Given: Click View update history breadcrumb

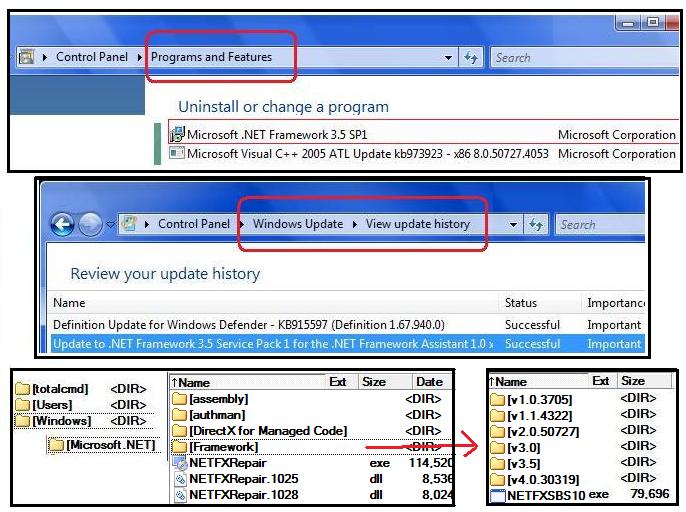Looking at the screenshot, I should point(418,224).
